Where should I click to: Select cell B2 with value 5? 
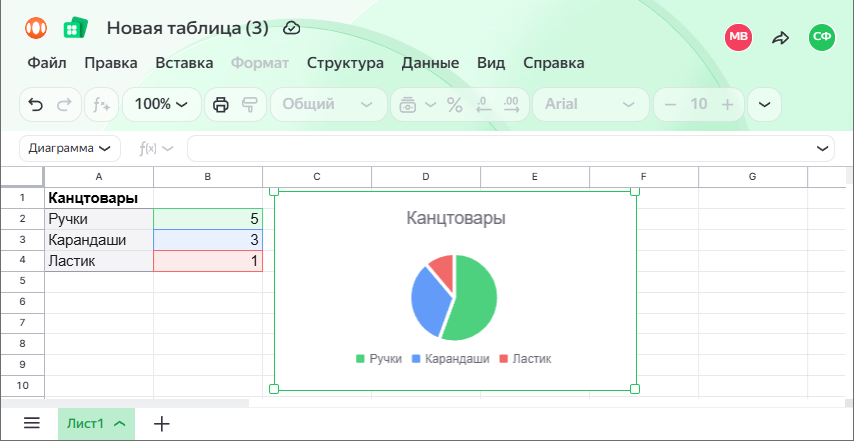[x=208, y=219]
